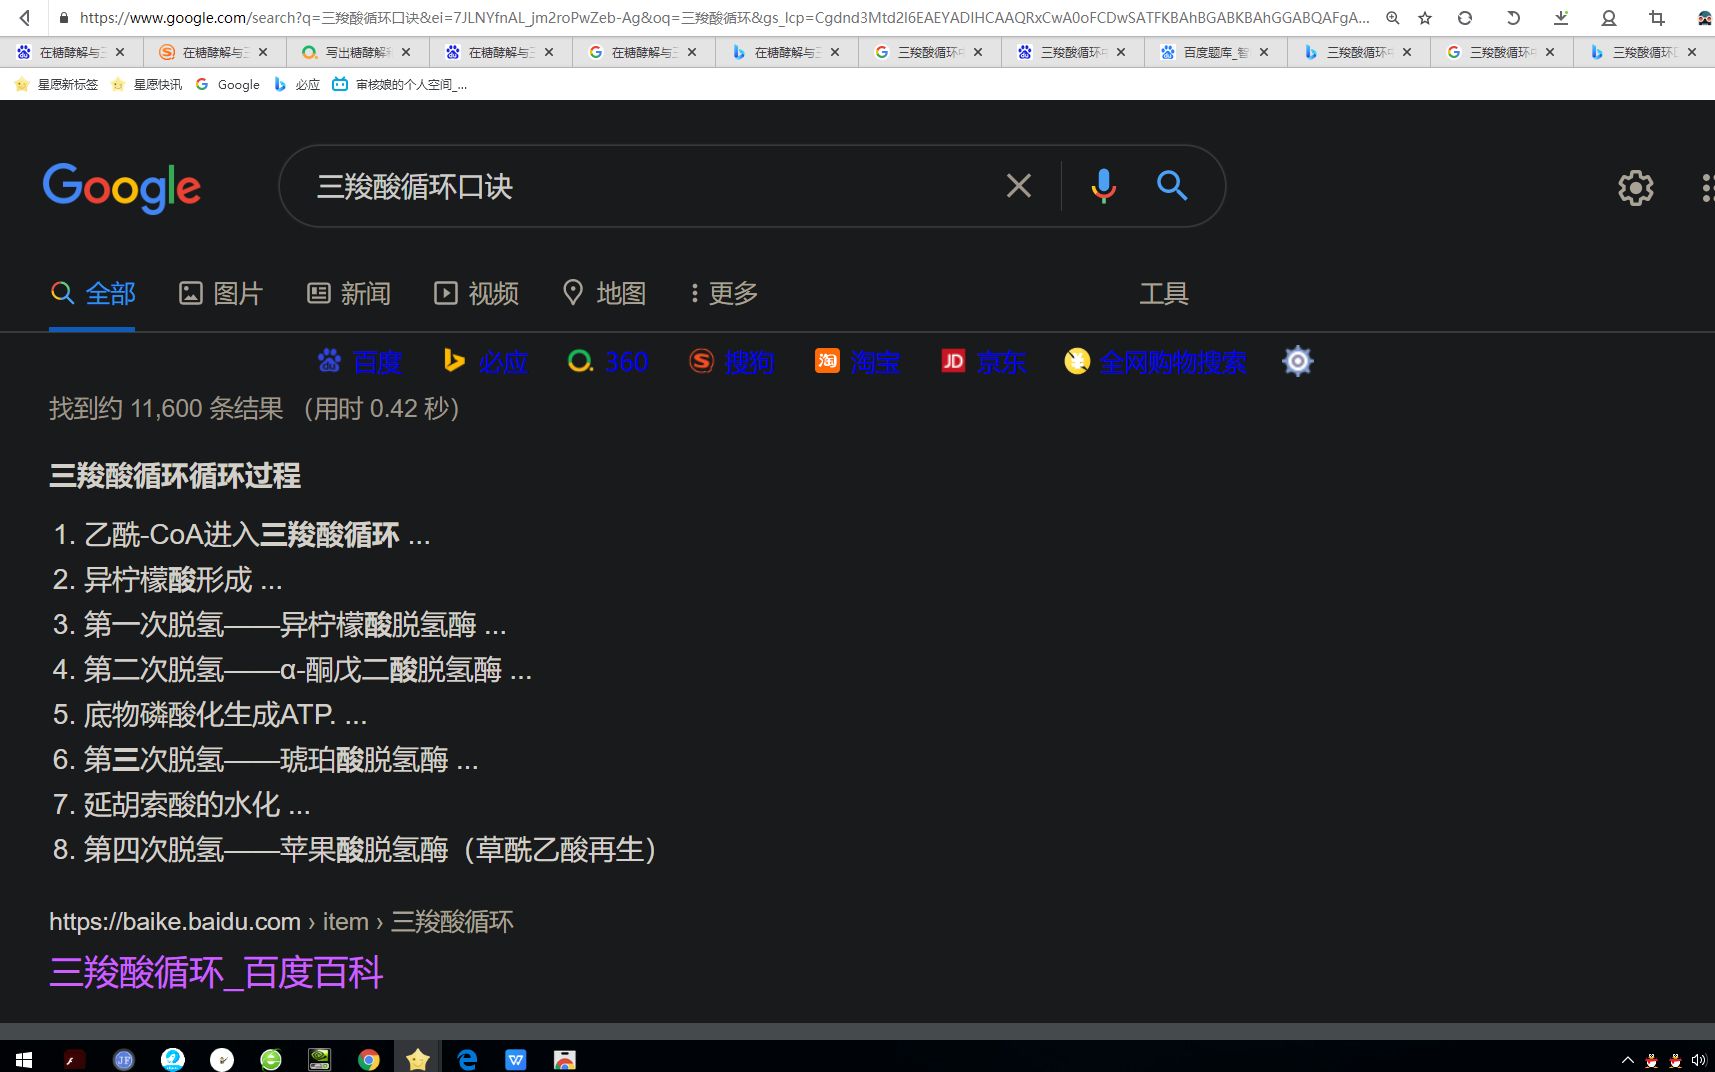Open search-engine switcher settings gear icon

[1297, 361]
